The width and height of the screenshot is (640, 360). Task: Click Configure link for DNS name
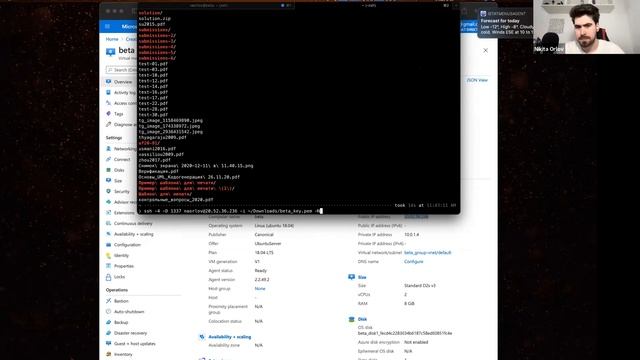(x=413, y=262)
